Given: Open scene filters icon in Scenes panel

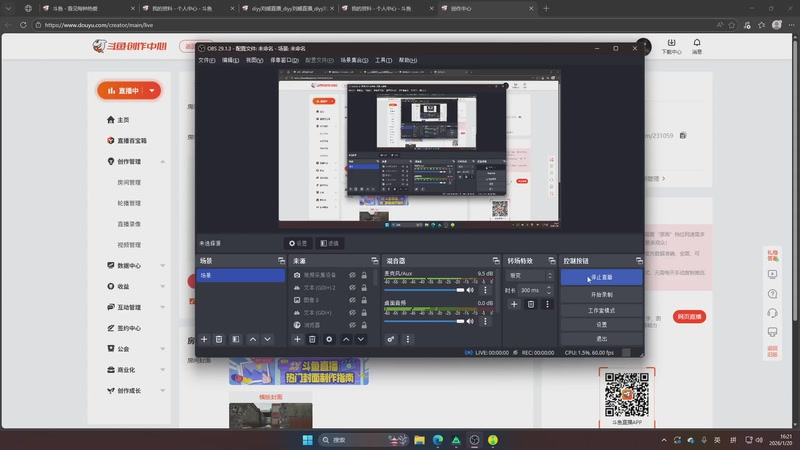Looking at the screenshot, I should [236, 339].
